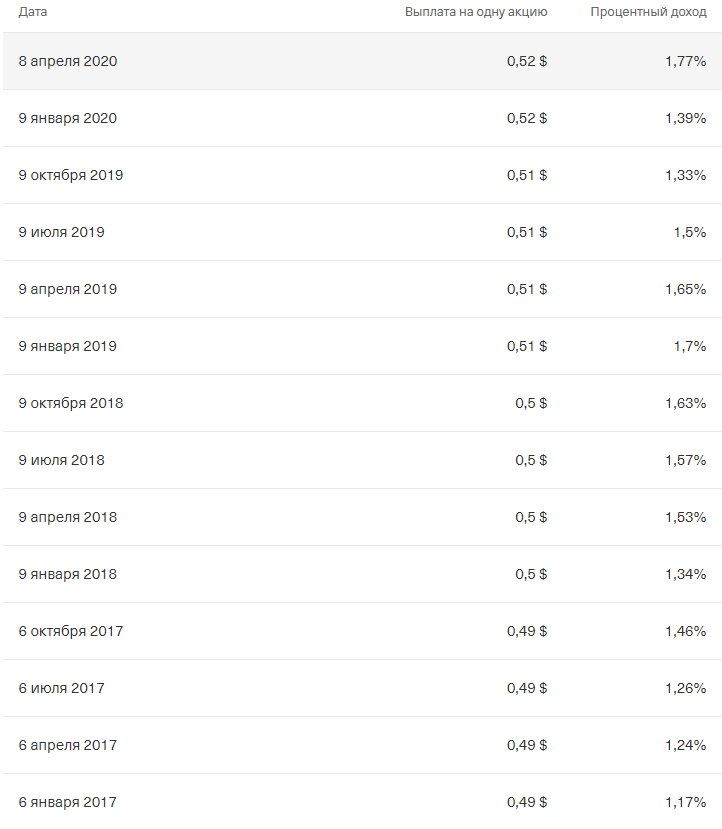Viewport: 722px width, 829px height.
Task: Open the 9 января 2020 row
Action: pos(362,118)
